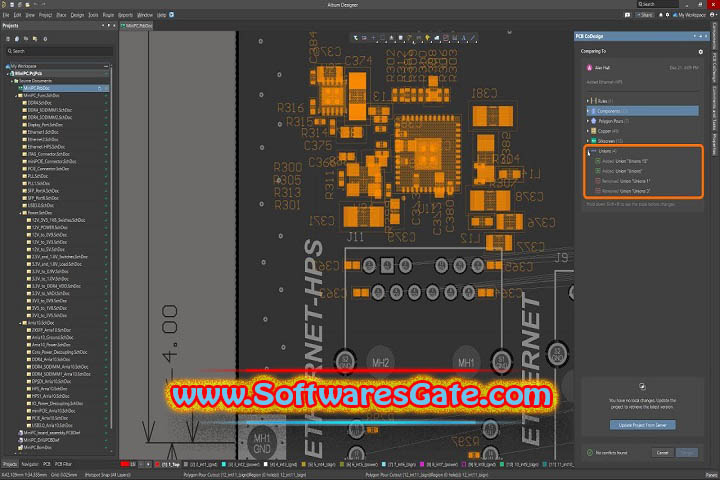
Task: Open the PCB bottom panel tab
Action: [46, 464]
